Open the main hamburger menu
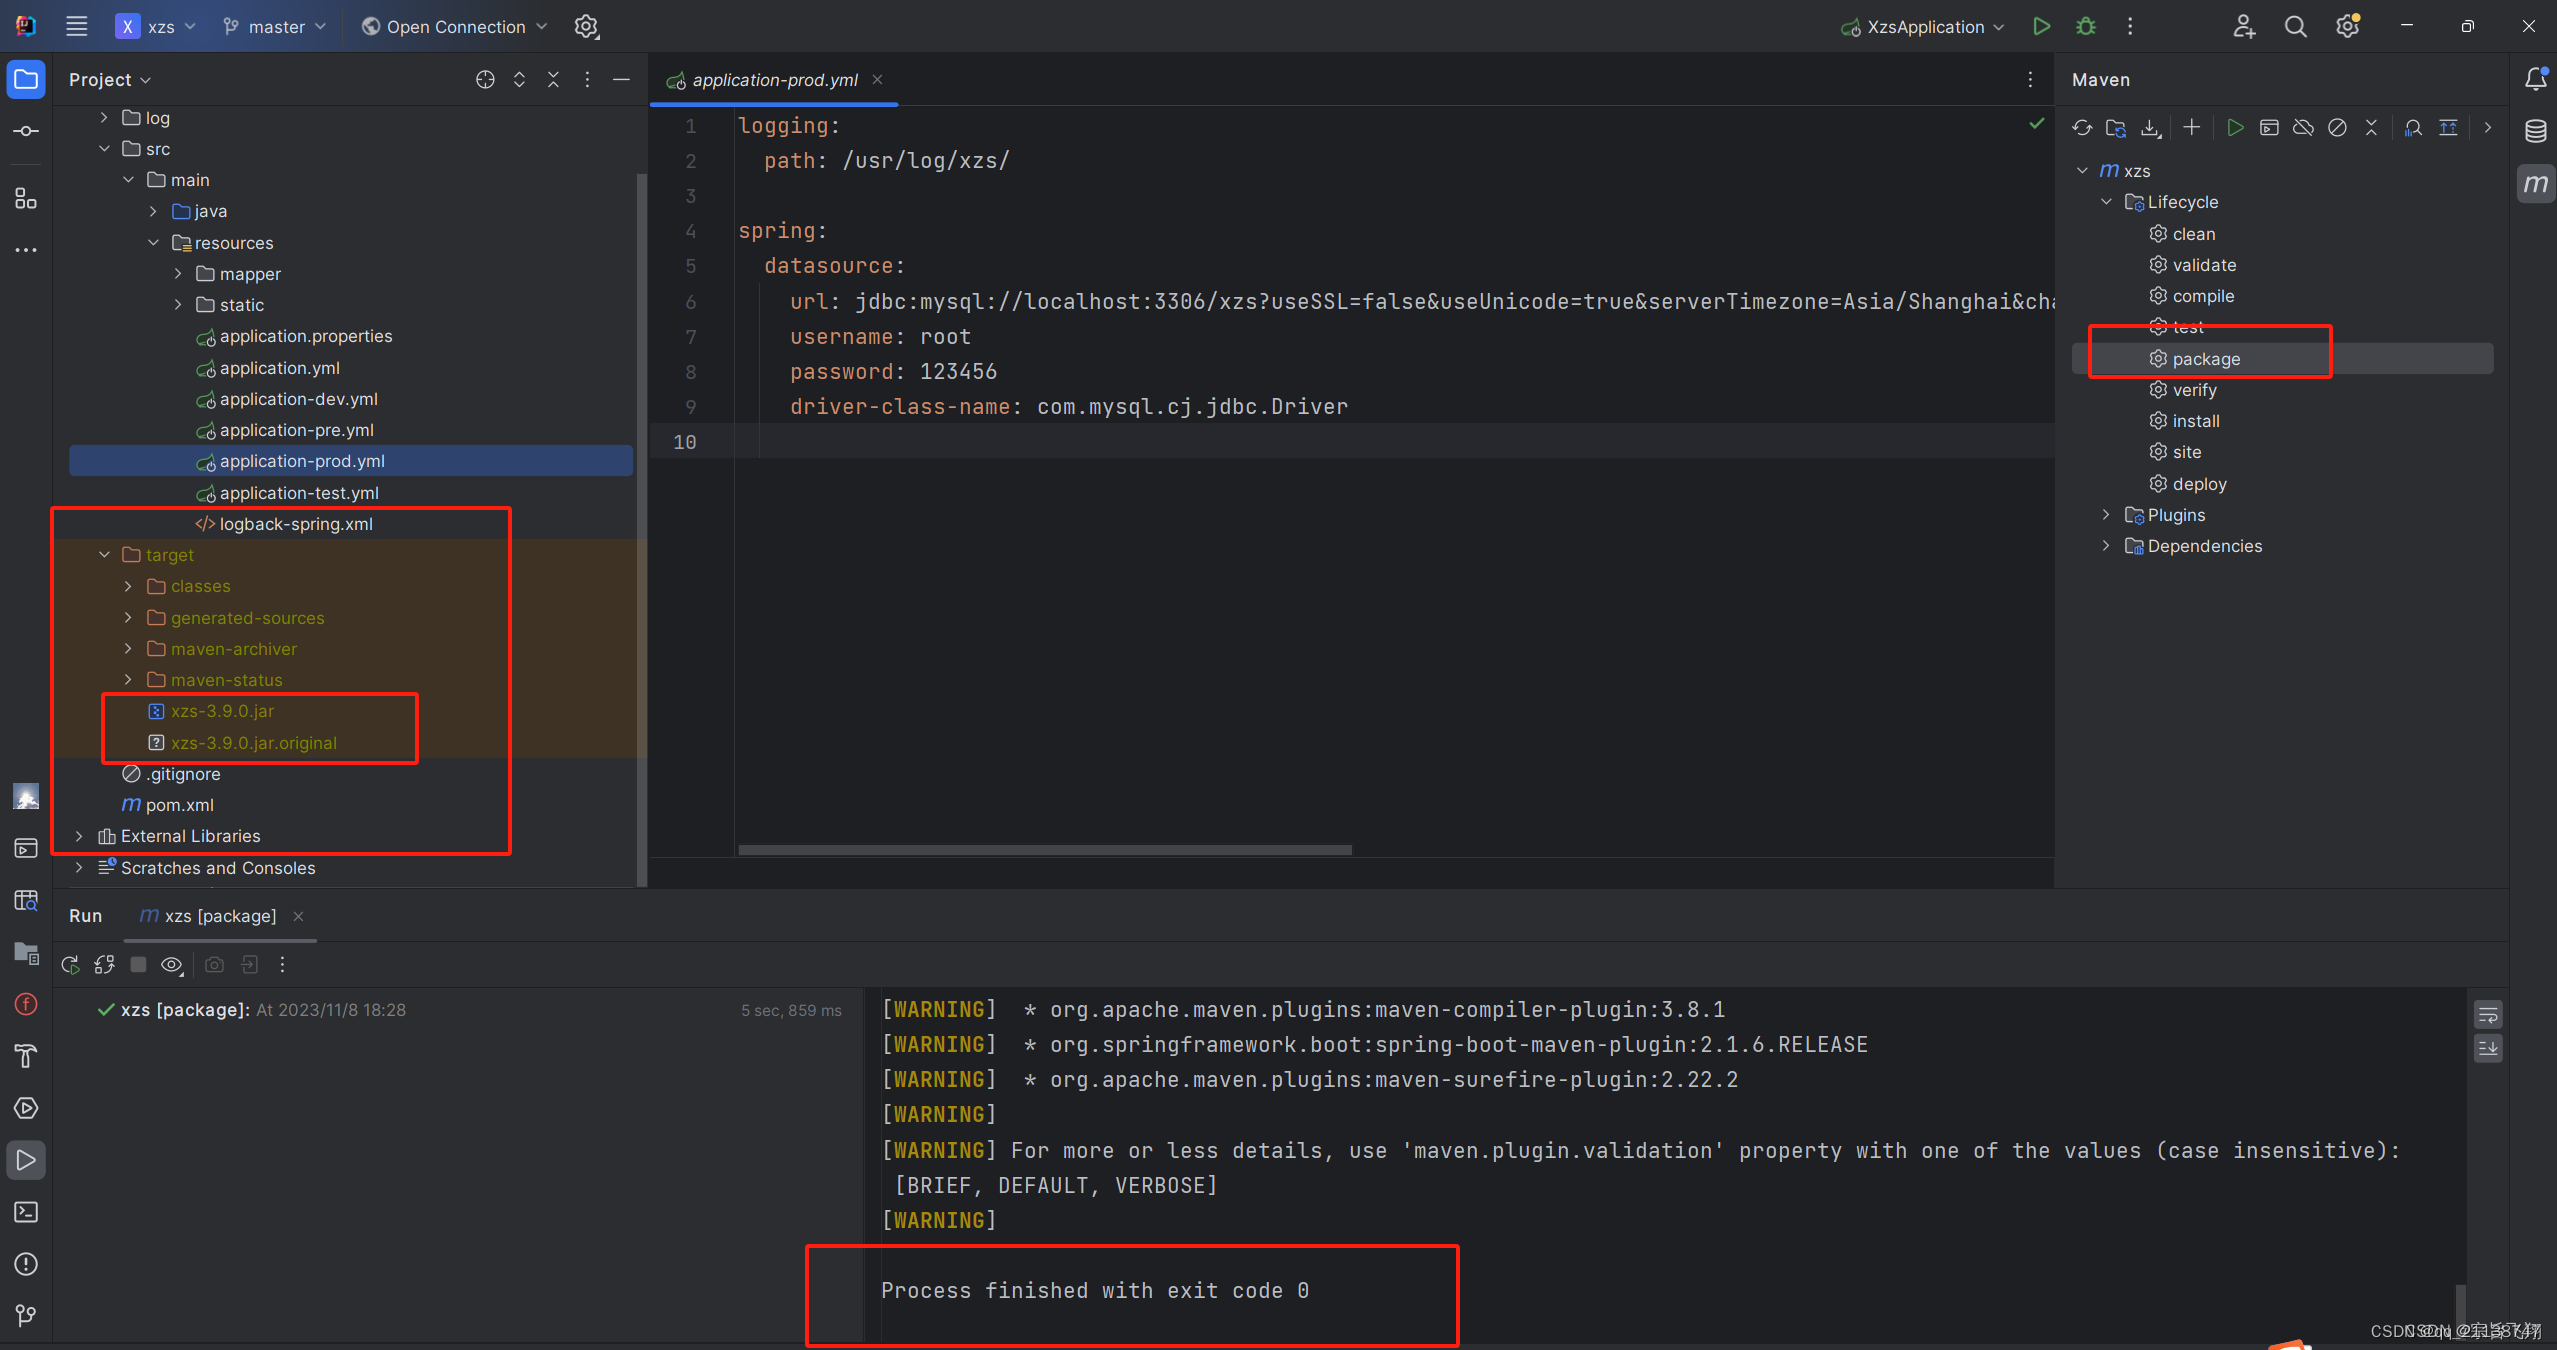 click(x=76, y=26)
